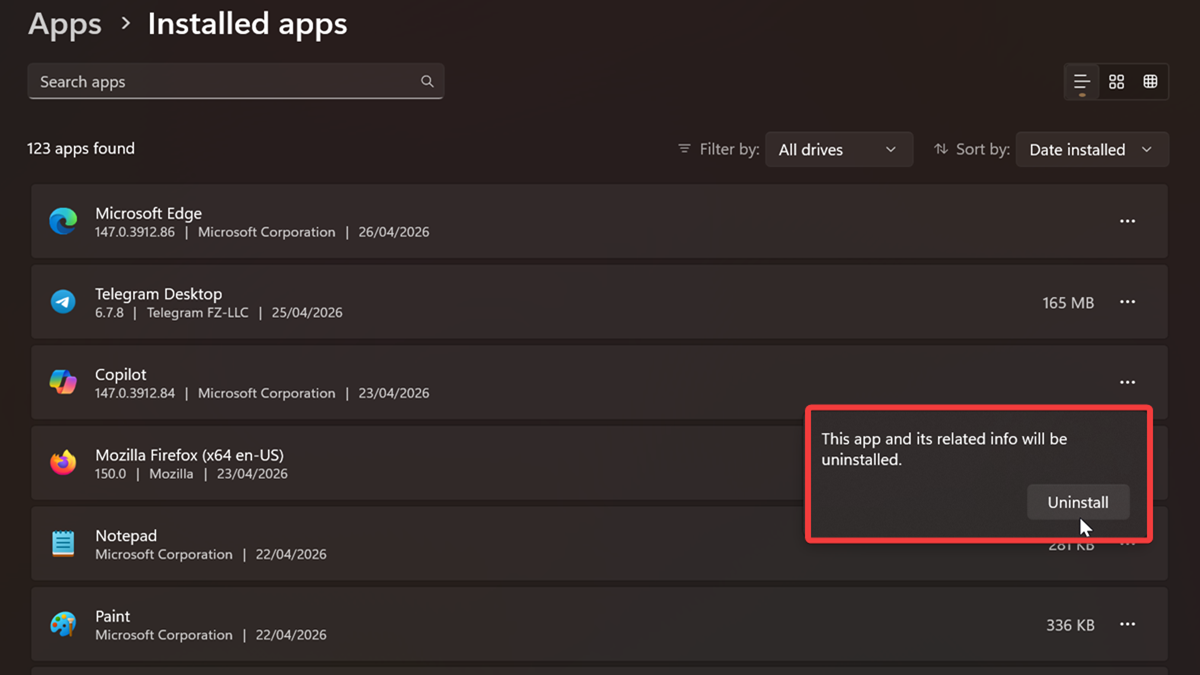Click the Notepad app icon
1200x675 pixels.
[63, 544]
